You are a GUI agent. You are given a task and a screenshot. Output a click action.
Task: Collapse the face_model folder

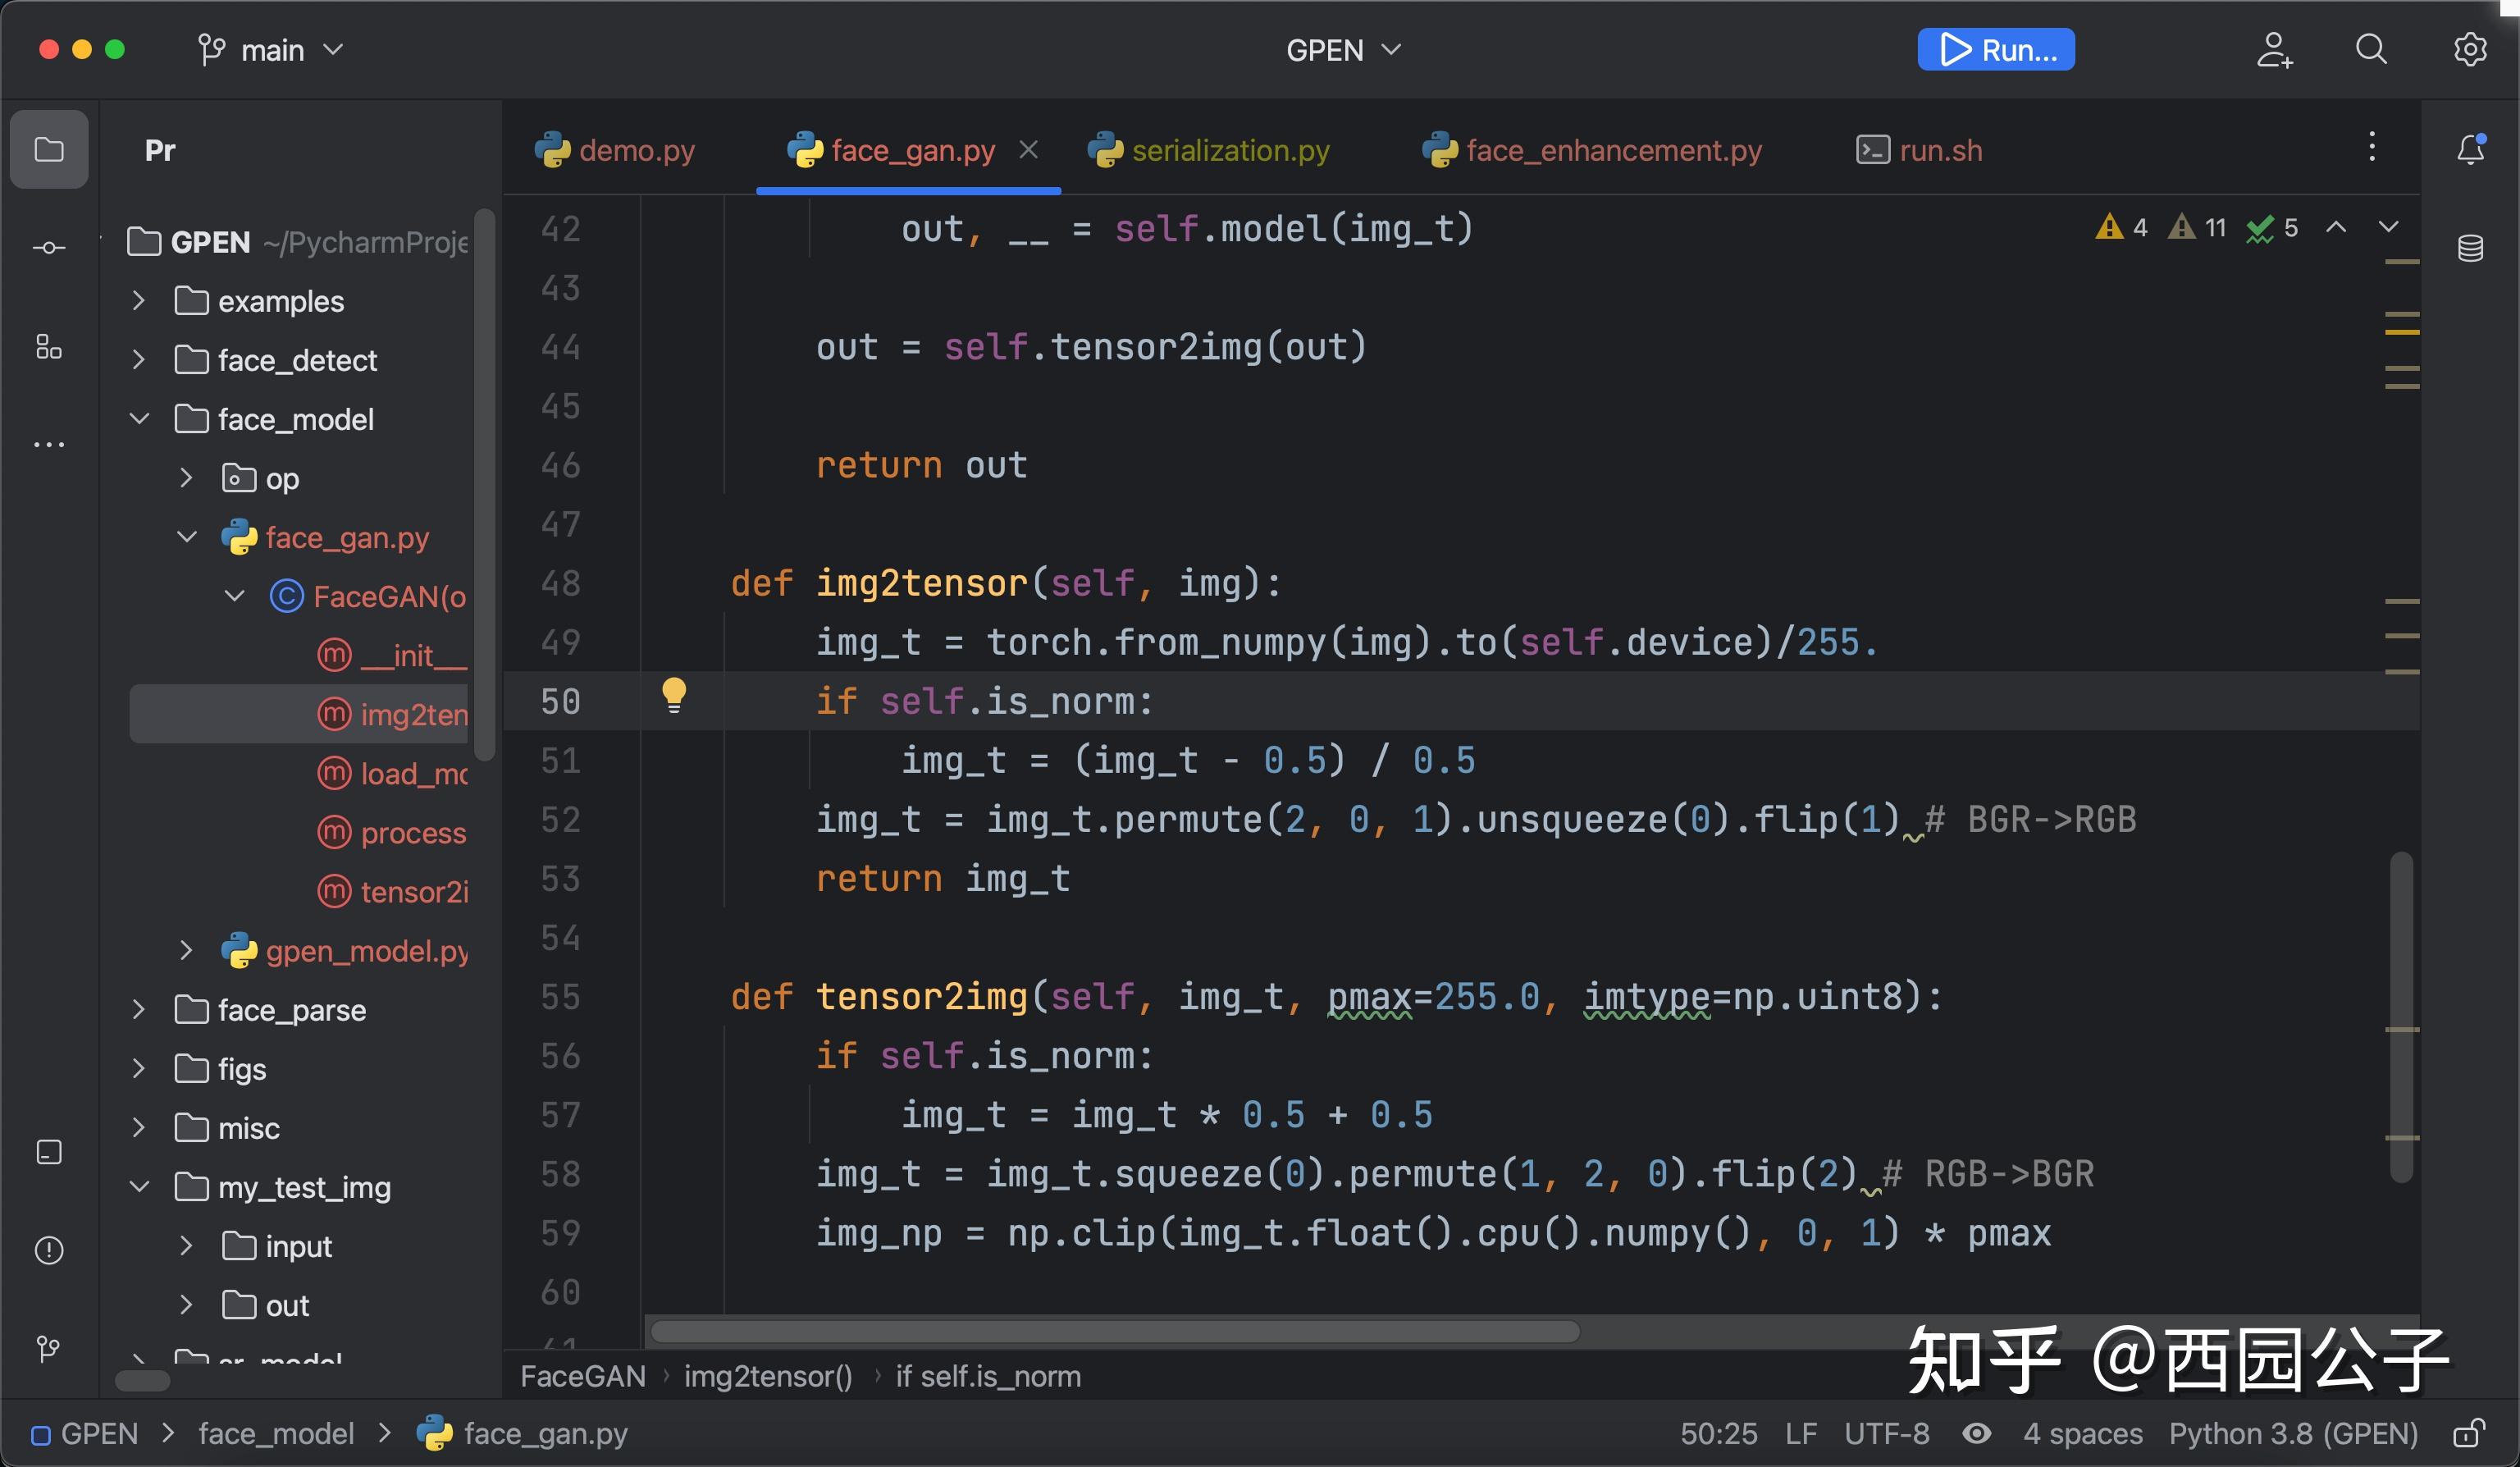tap(139, 419)
